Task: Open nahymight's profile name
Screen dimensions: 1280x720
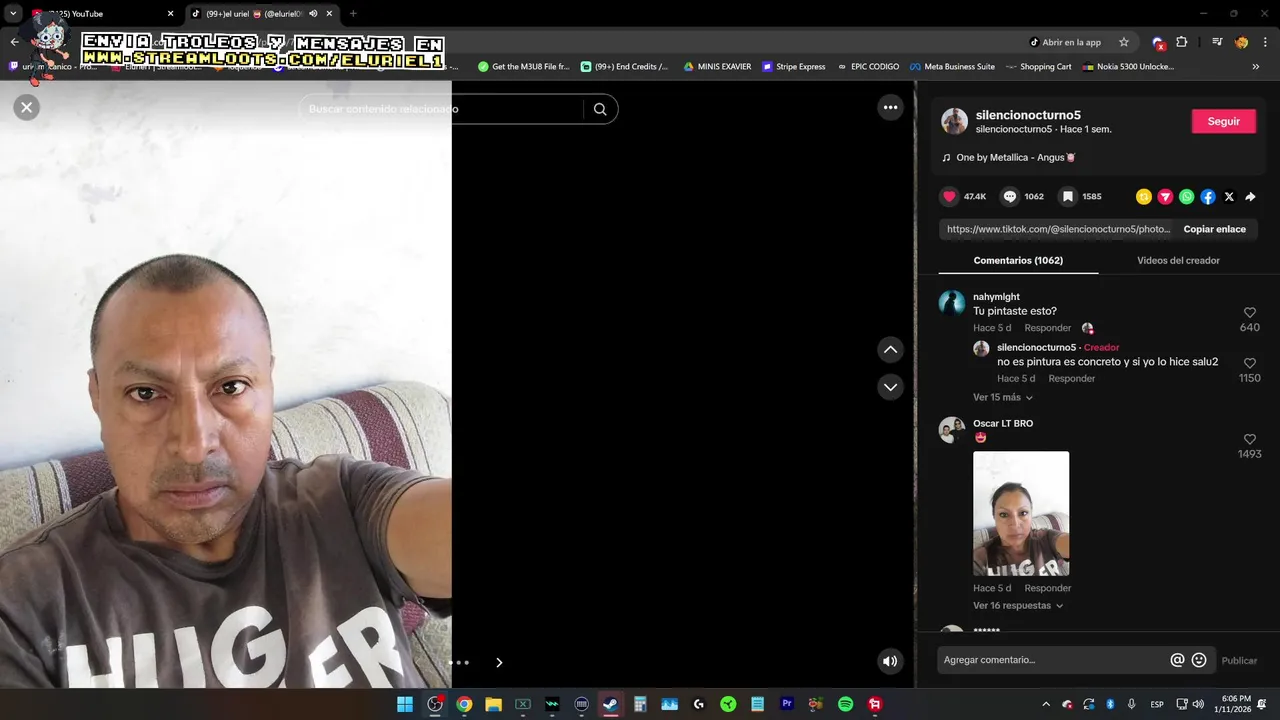Action: pyautogui.click(x=996, y=297)
